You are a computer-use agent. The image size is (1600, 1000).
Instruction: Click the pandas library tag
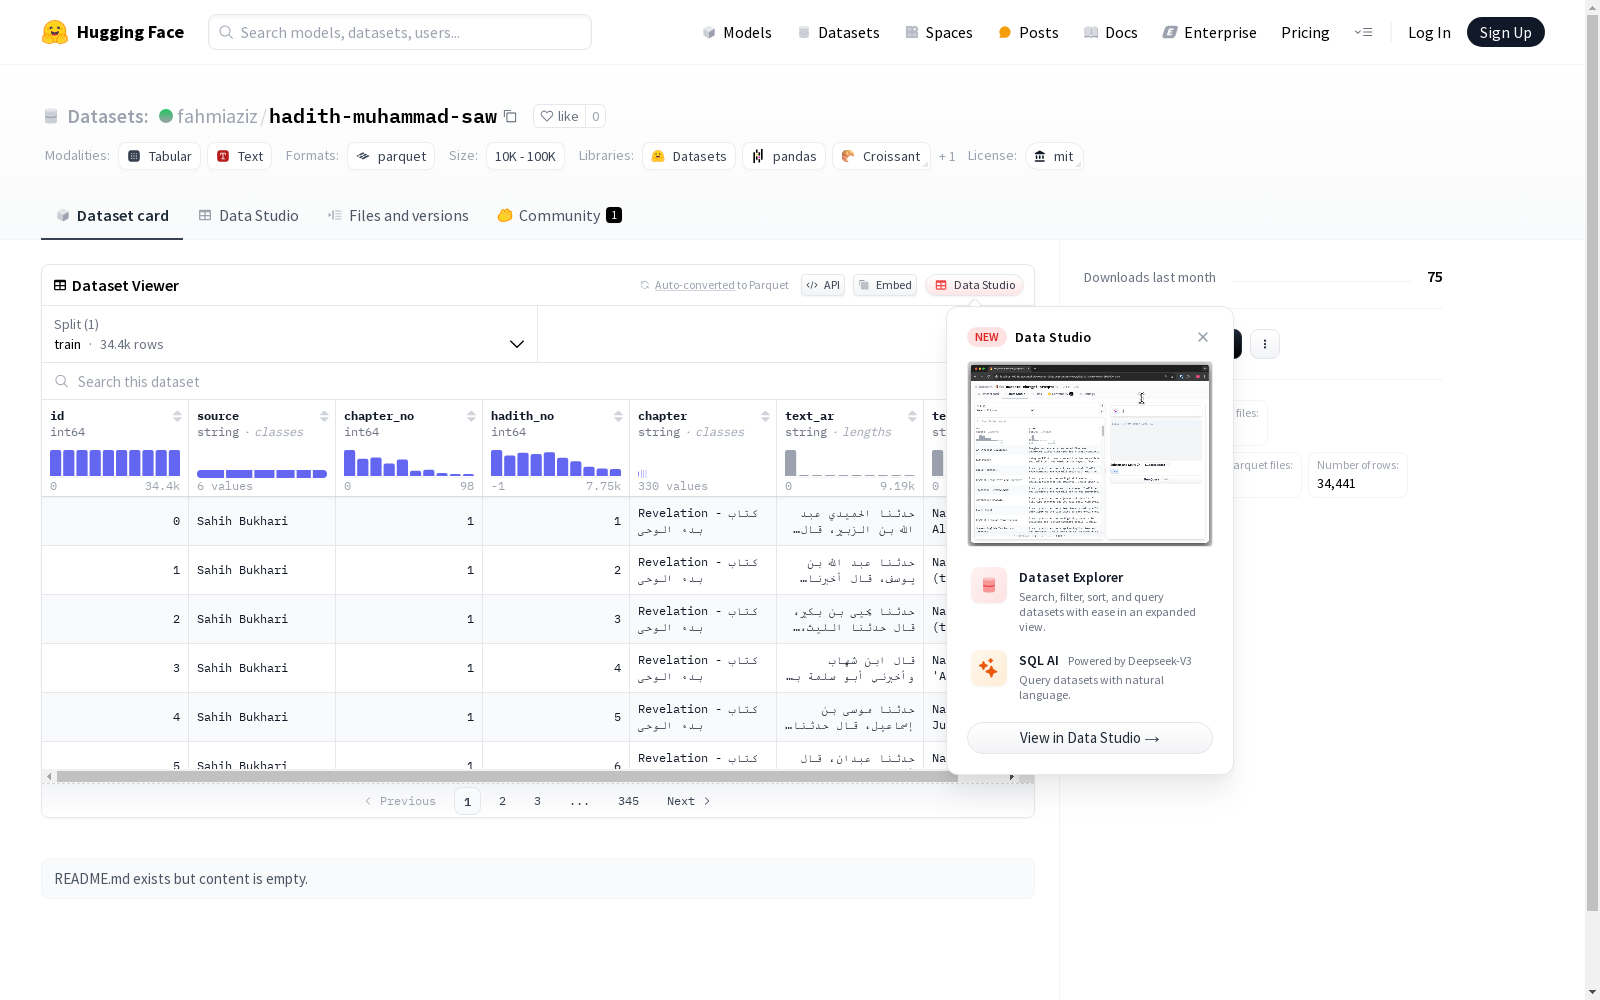pos(784,156)
